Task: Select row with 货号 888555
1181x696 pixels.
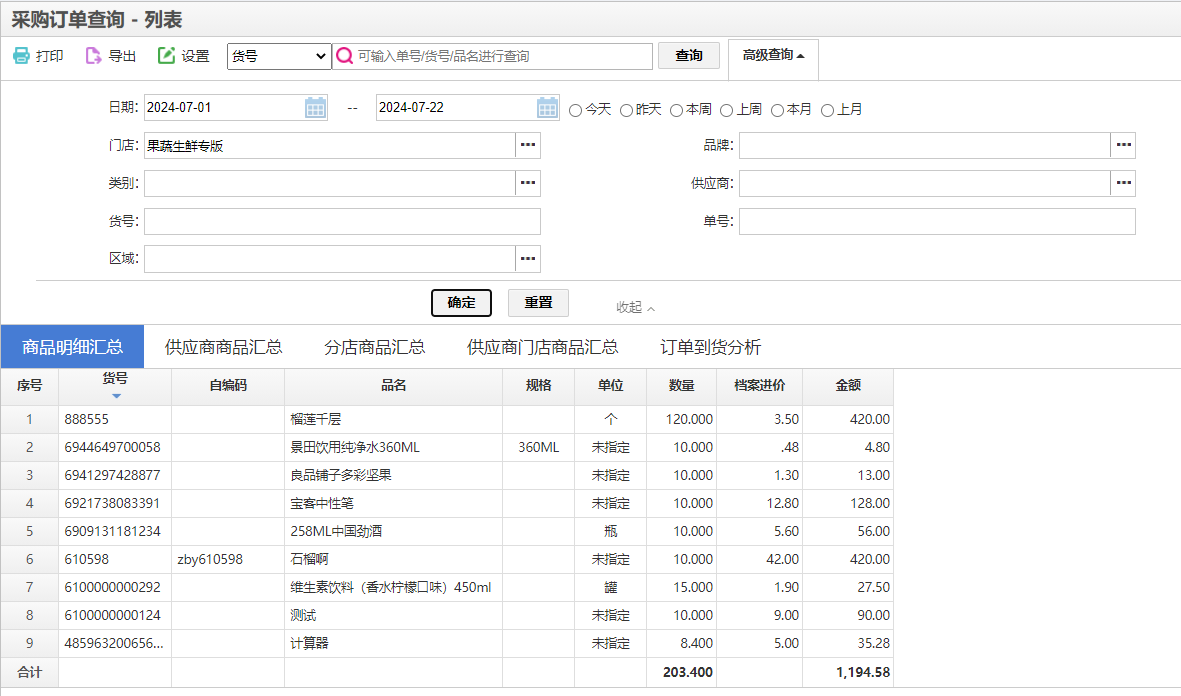Action: click(447, 419)
